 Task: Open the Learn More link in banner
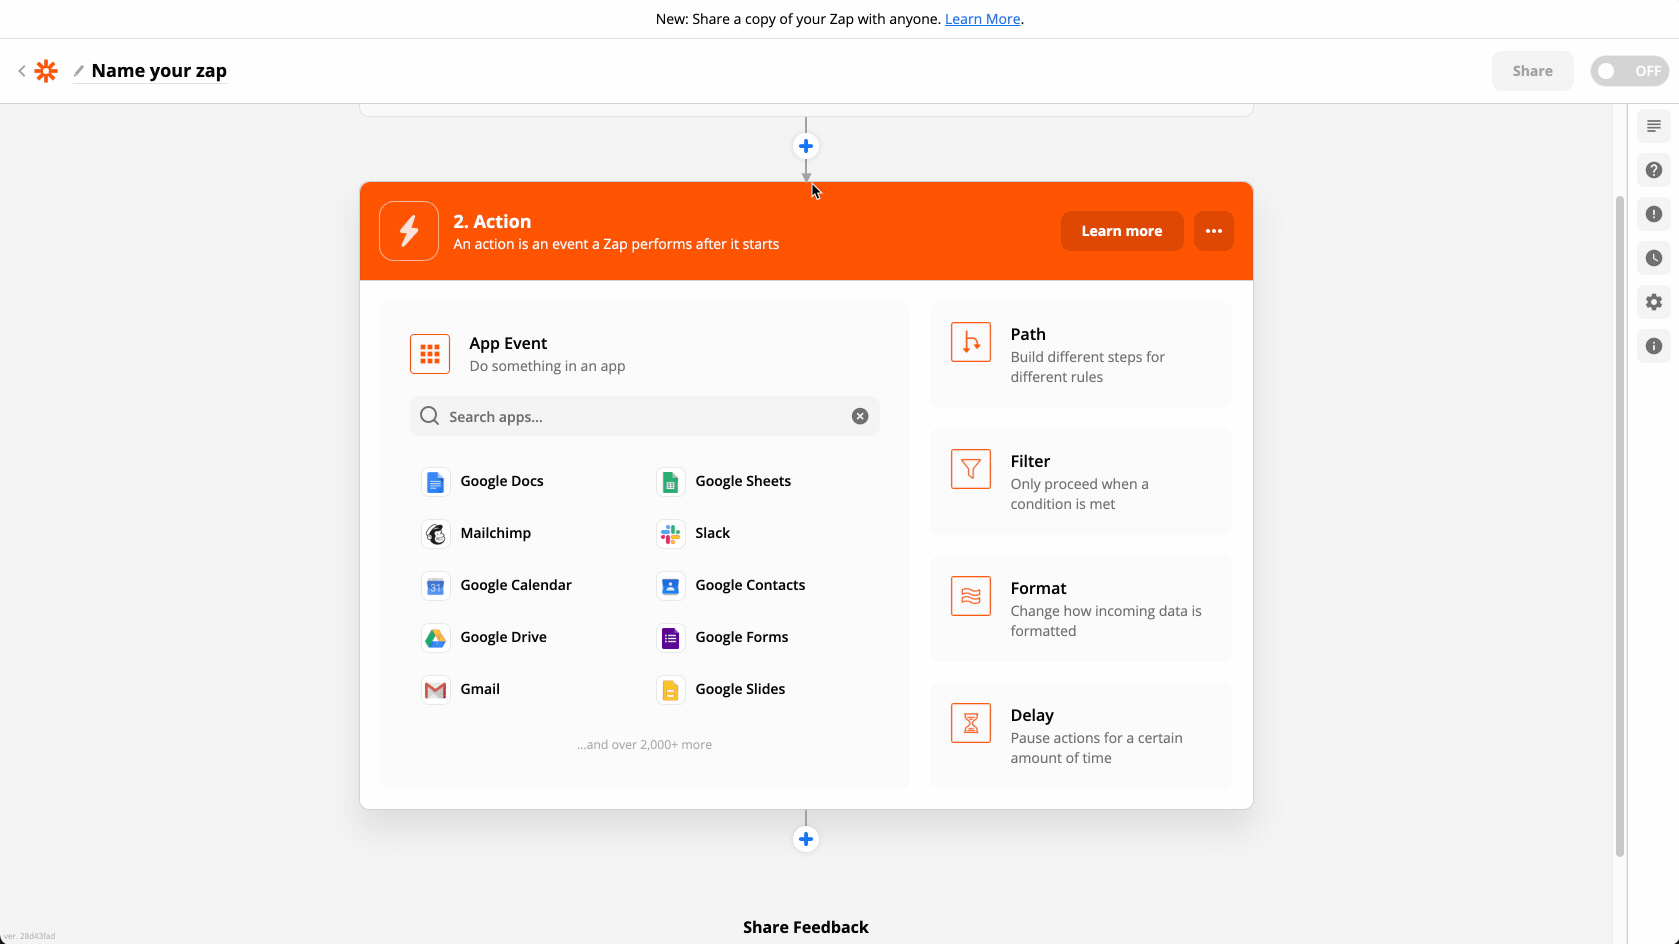[x=982, y=19]
